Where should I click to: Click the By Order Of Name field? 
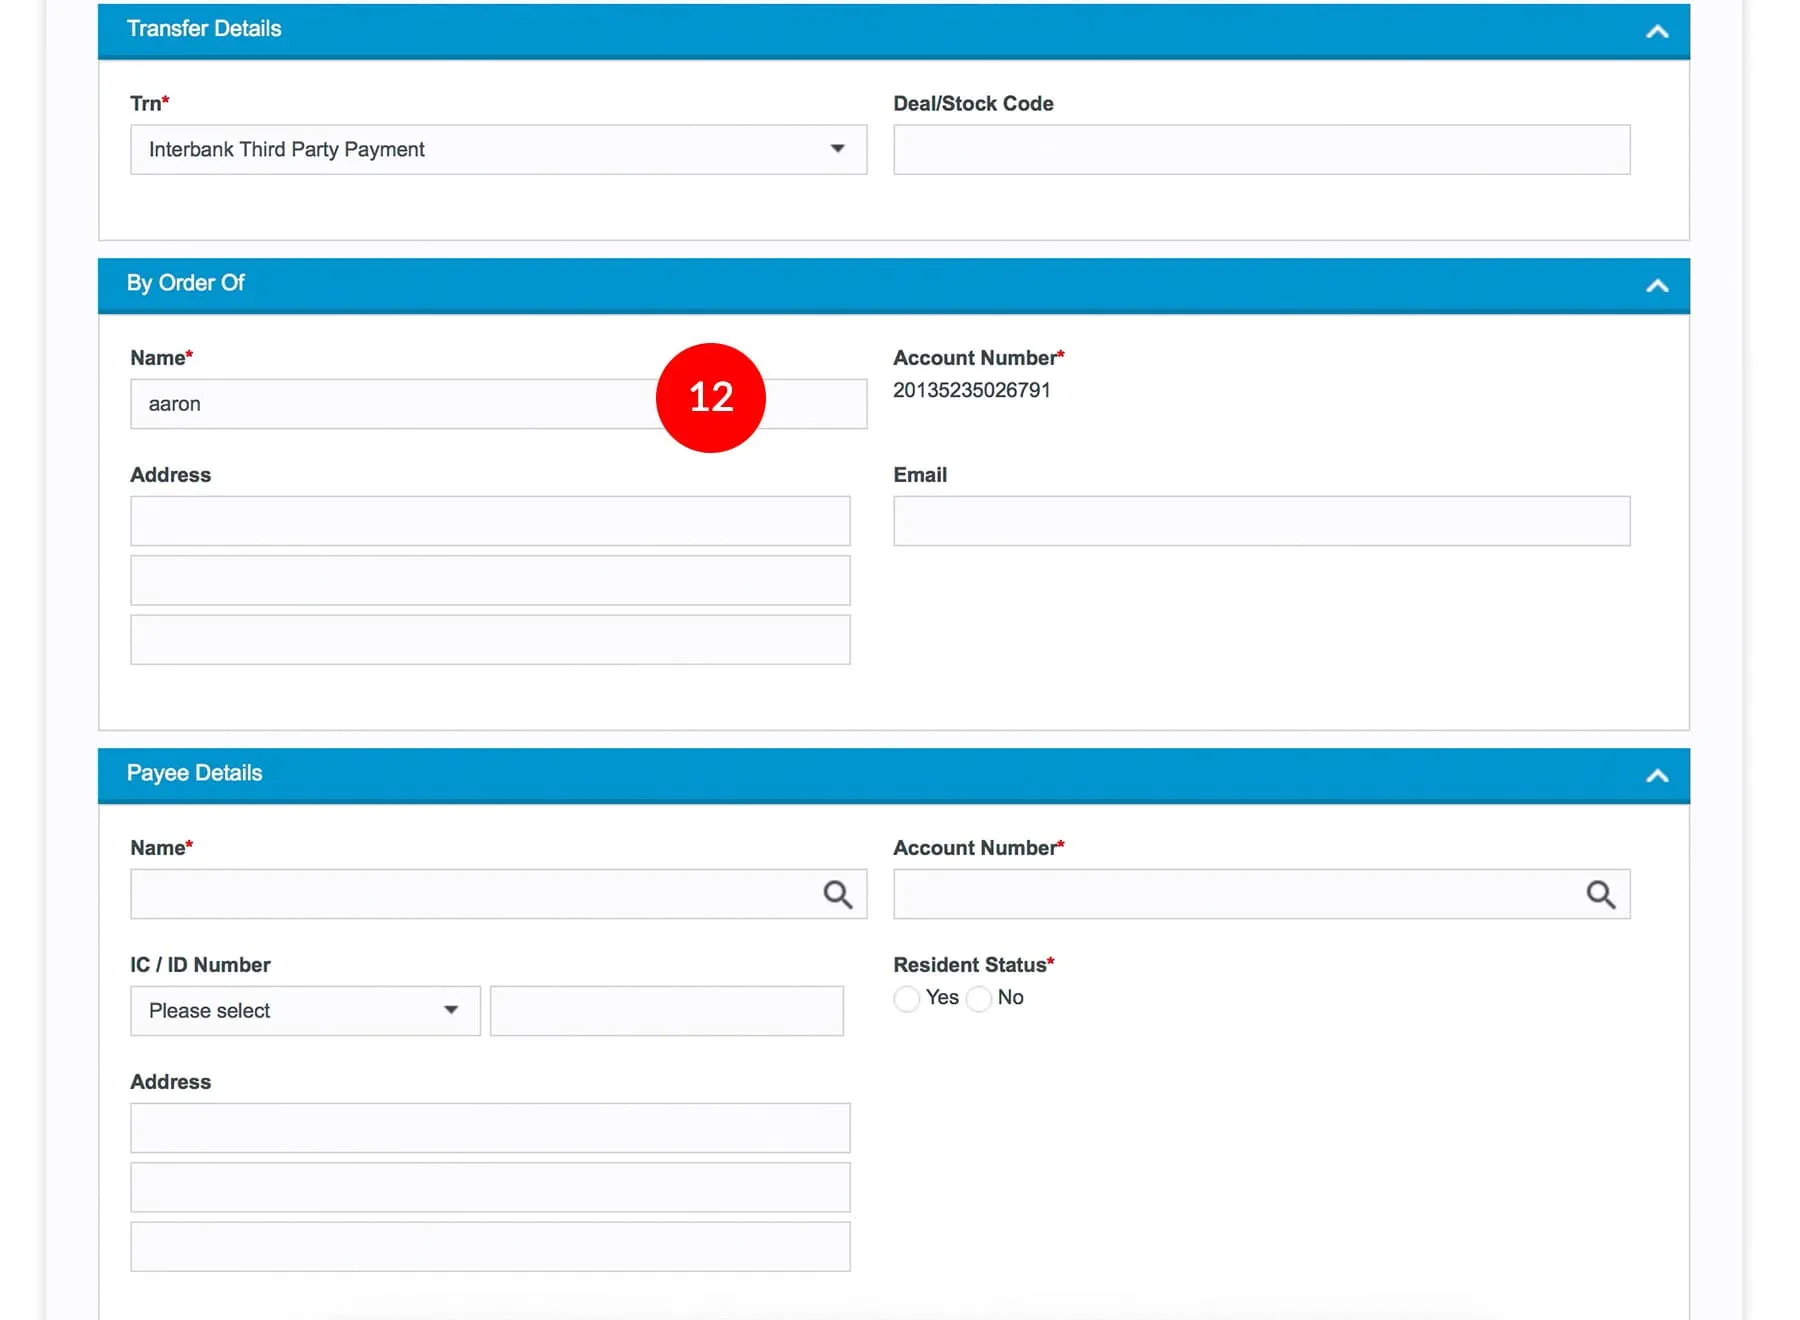[390, 404]
